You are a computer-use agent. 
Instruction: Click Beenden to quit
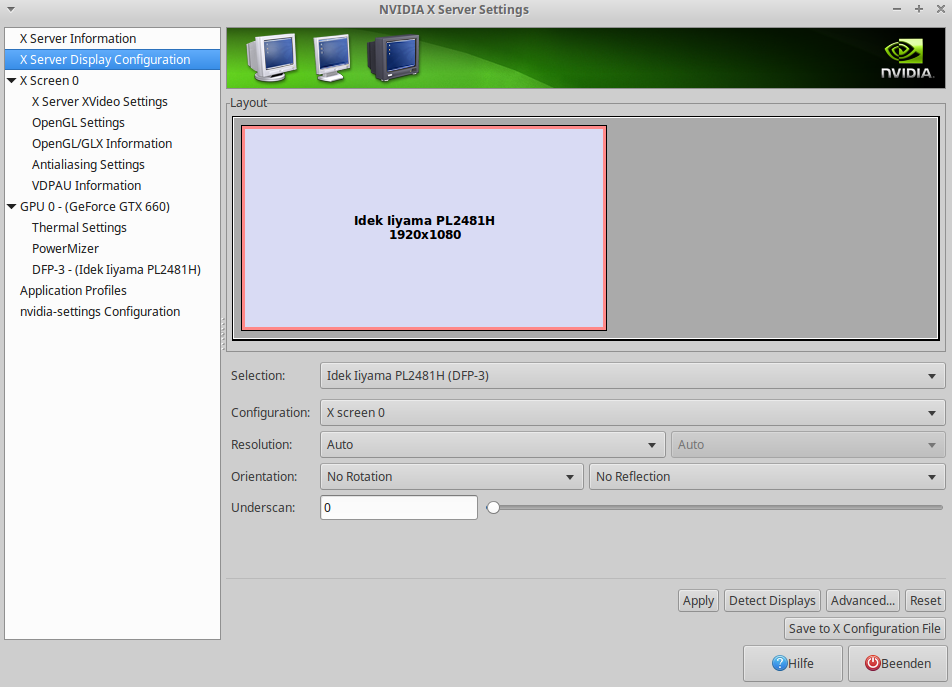897,663
